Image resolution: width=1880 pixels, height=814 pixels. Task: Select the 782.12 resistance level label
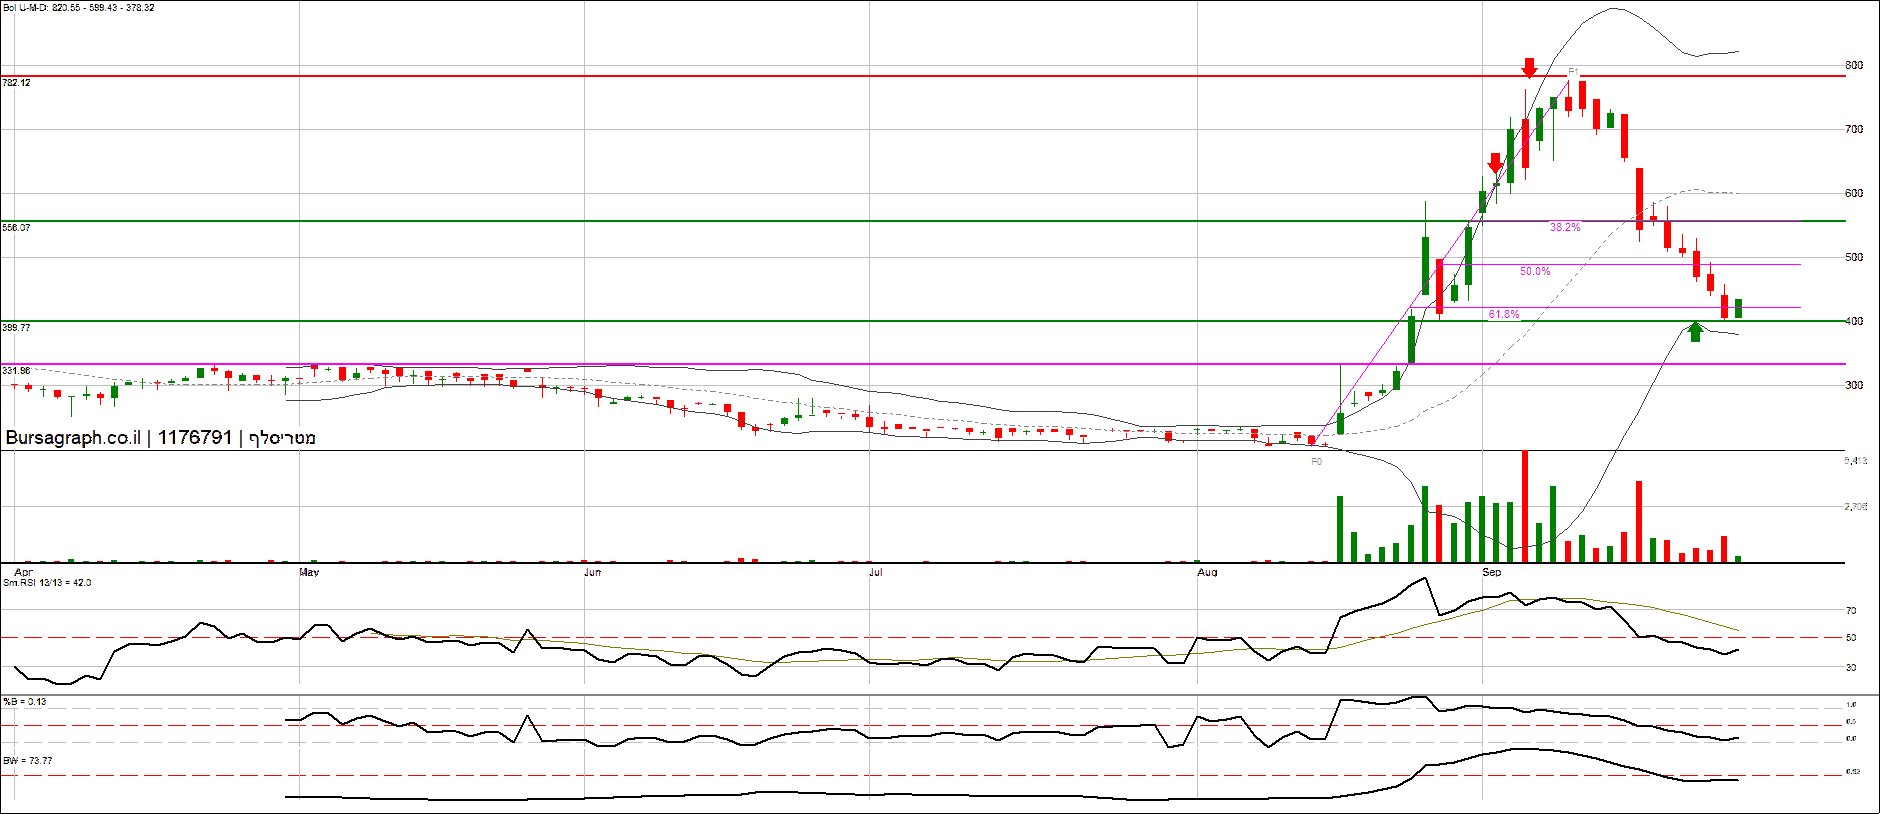pyautogui.click(x=16, y=83)
